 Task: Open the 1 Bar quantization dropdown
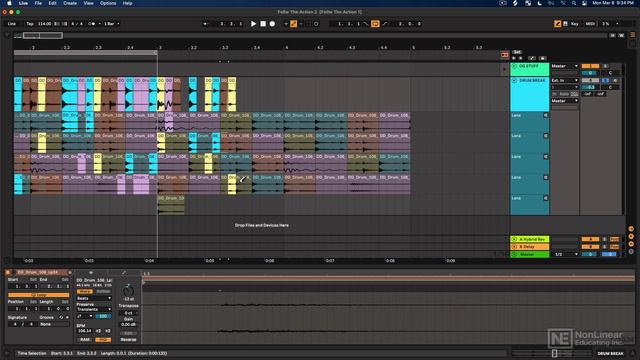(x=111, y=24)
